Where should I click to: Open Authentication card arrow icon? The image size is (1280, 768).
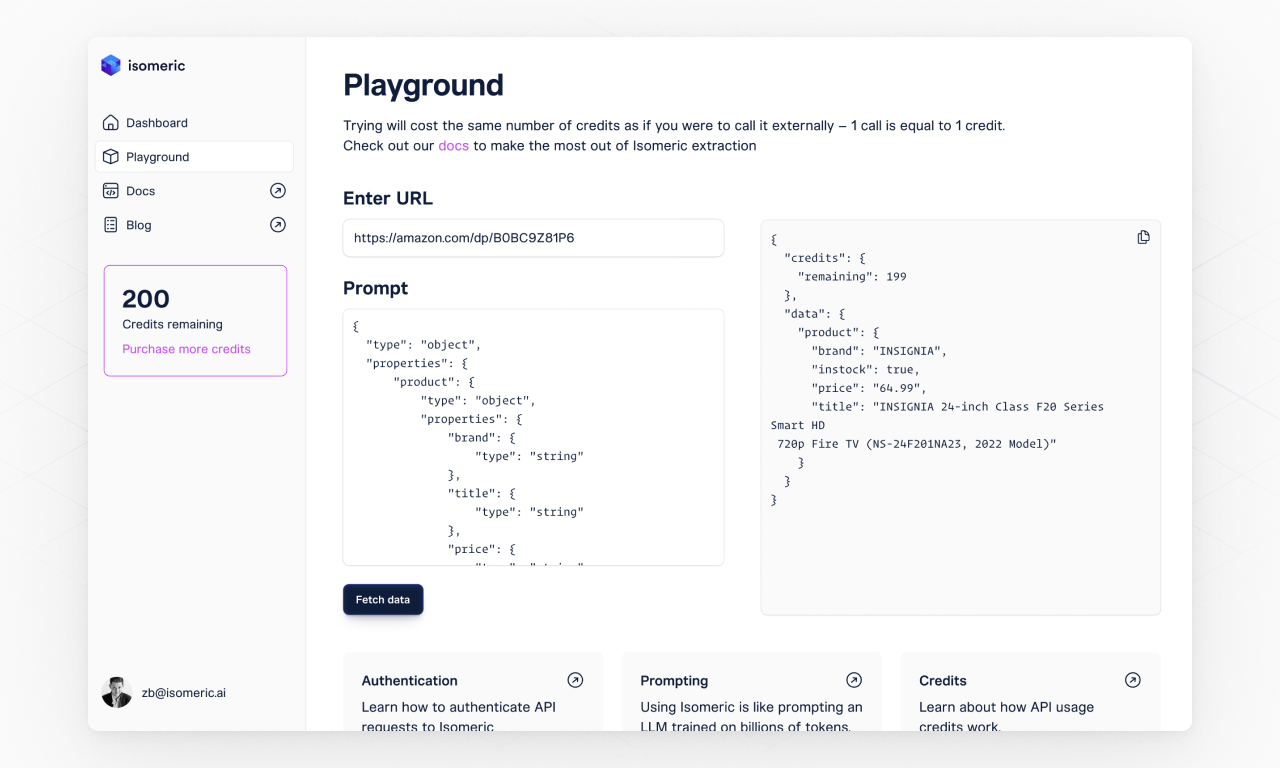(575, 680)
